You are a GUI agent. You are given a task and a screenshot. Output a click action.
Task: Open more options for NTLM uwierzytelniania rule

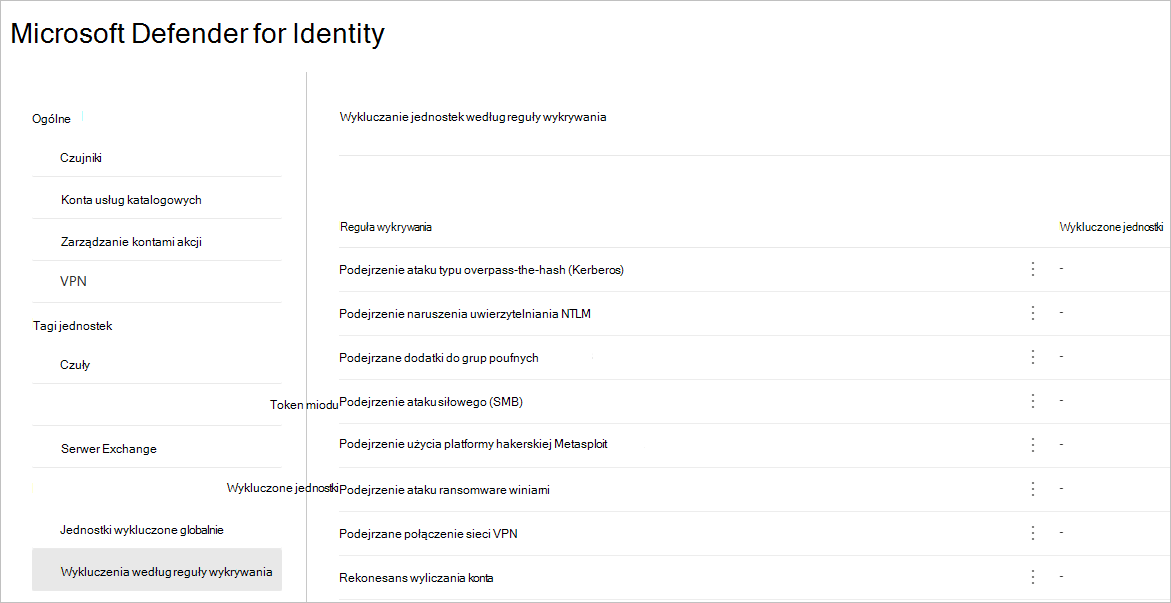[x=1033, y=313]
